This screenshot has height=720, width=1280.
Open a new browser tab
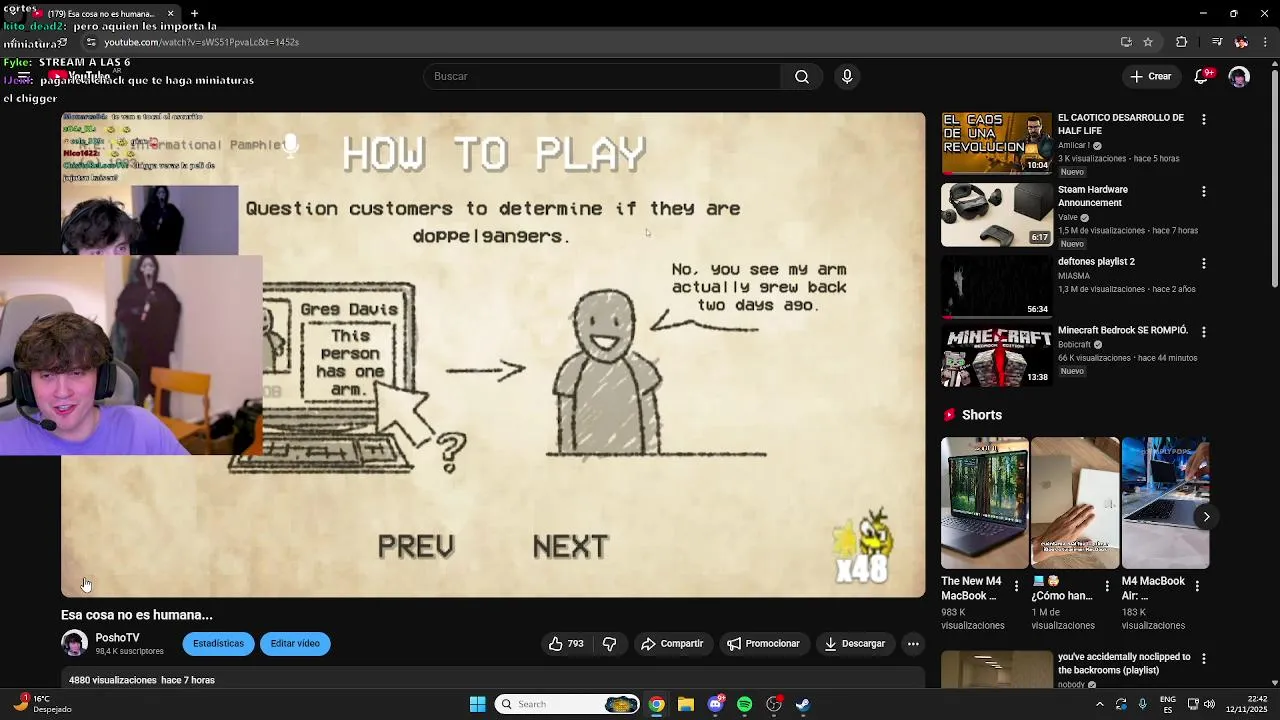(x=194, y=14)
